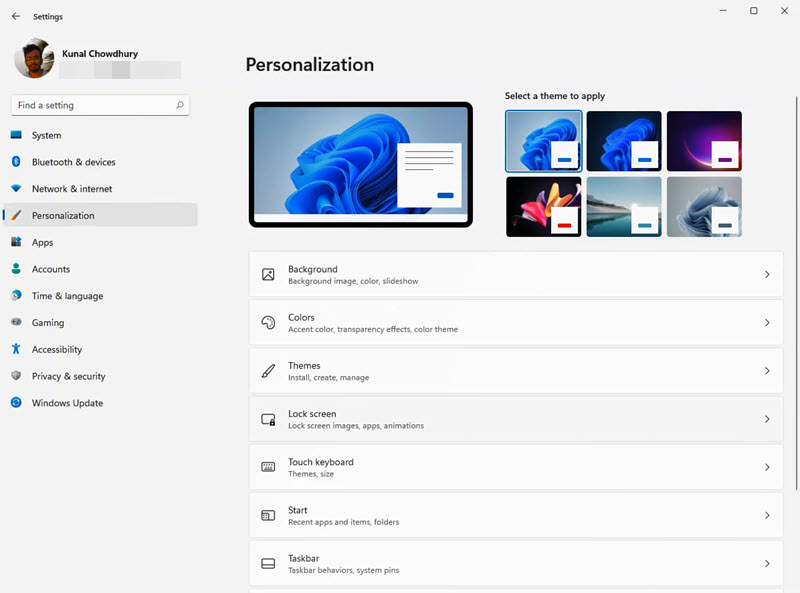
Task: Click the Taskbar icon
Action: pos(268,563)
